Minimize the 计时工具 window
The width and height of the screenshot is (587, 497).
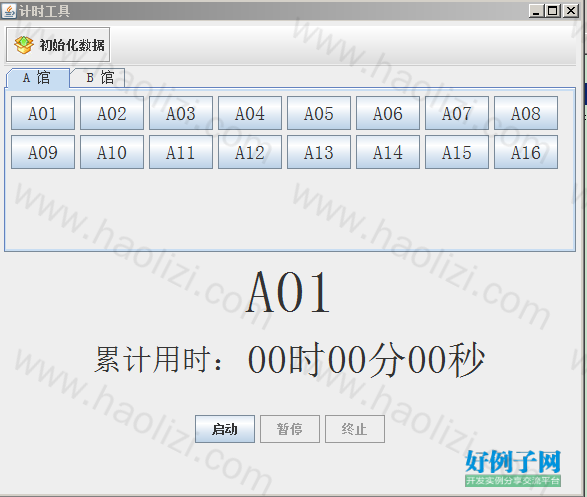[x=536, y=10]
